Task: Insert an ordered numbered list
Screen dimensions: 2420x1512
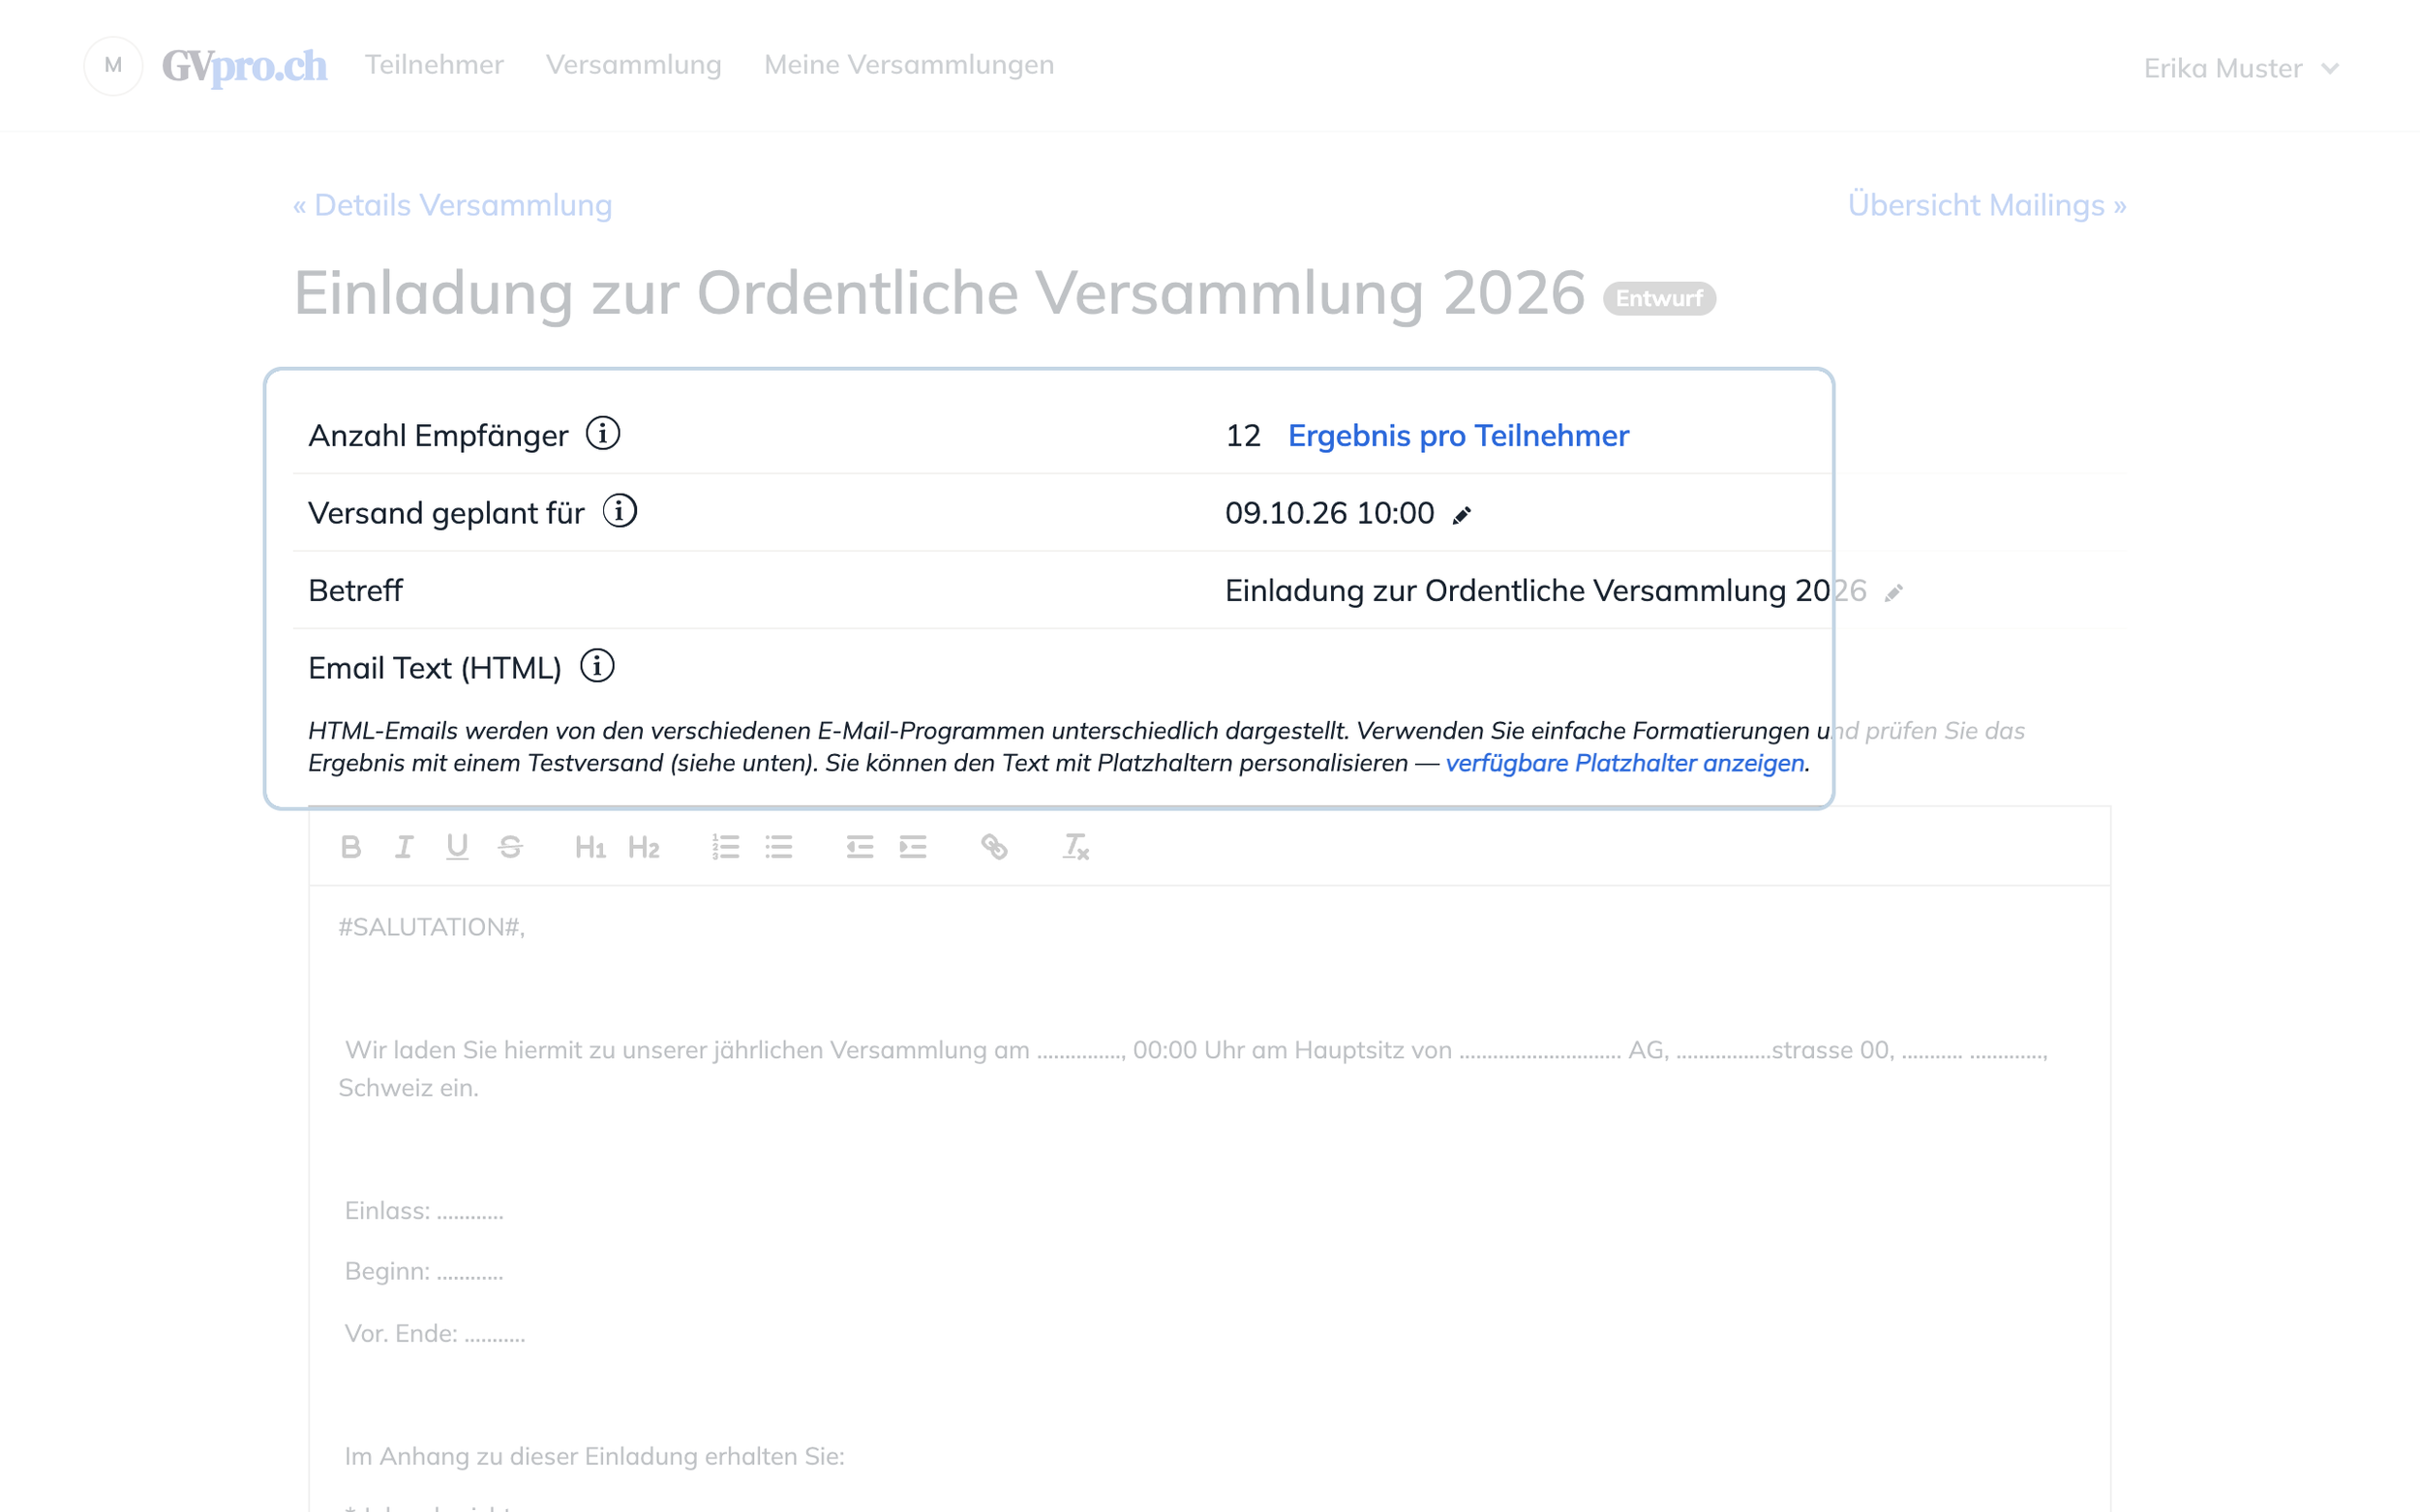Action: coord(725,847)
